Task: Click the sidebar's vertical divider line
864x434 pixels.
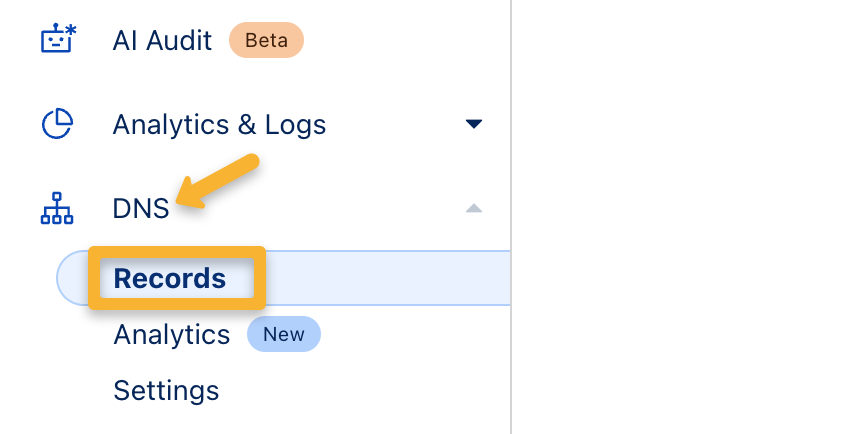Action: coord(511,150)
